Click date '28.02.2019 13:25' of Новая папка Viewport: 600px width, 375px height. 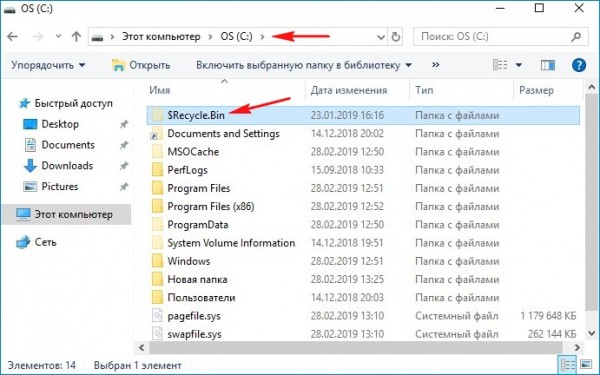[347, 279]
